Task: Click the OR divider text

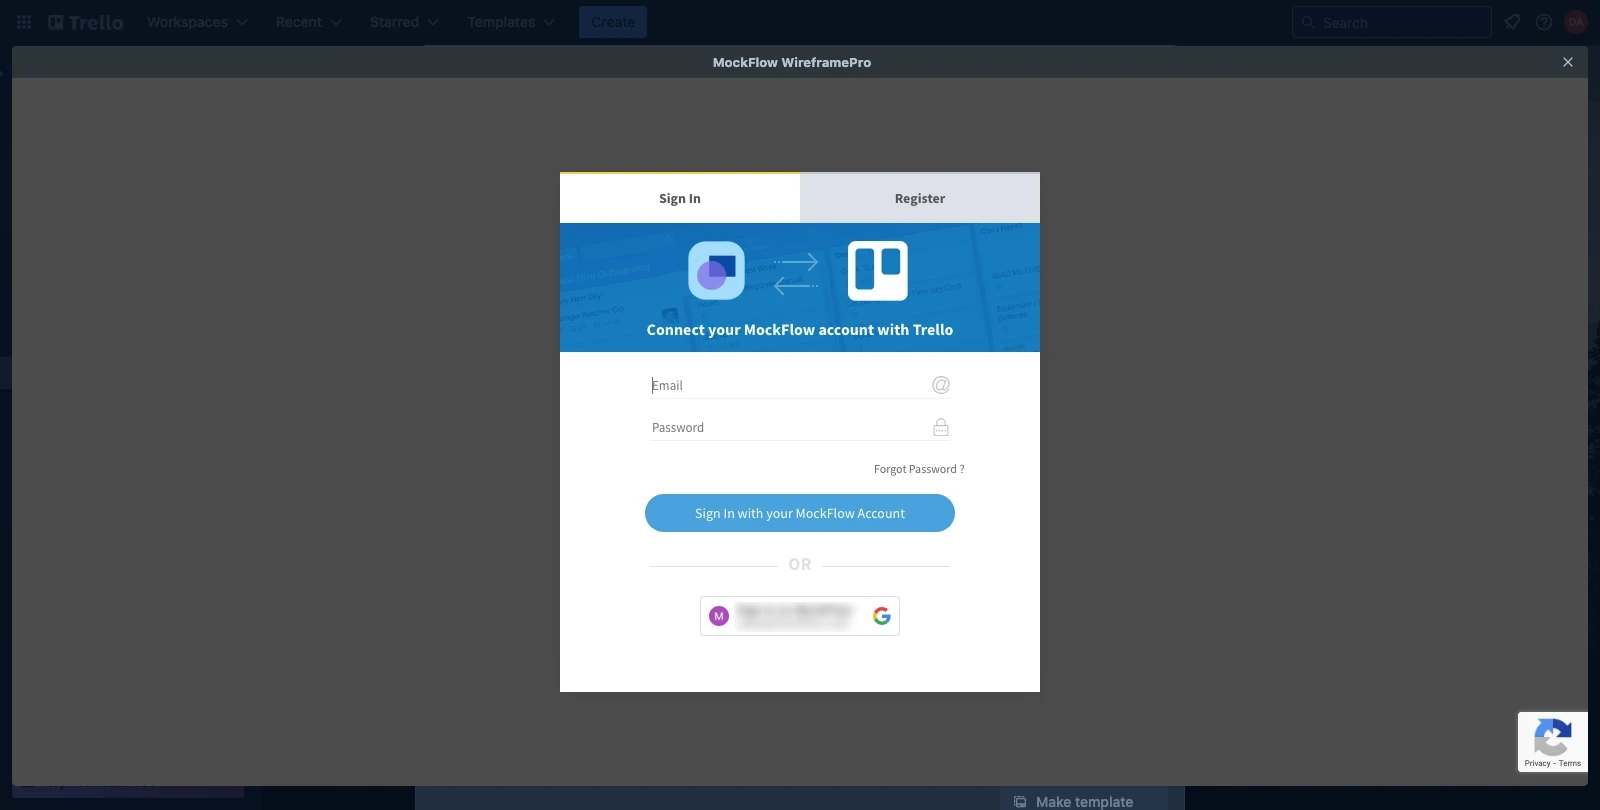Action: (800, 565)
